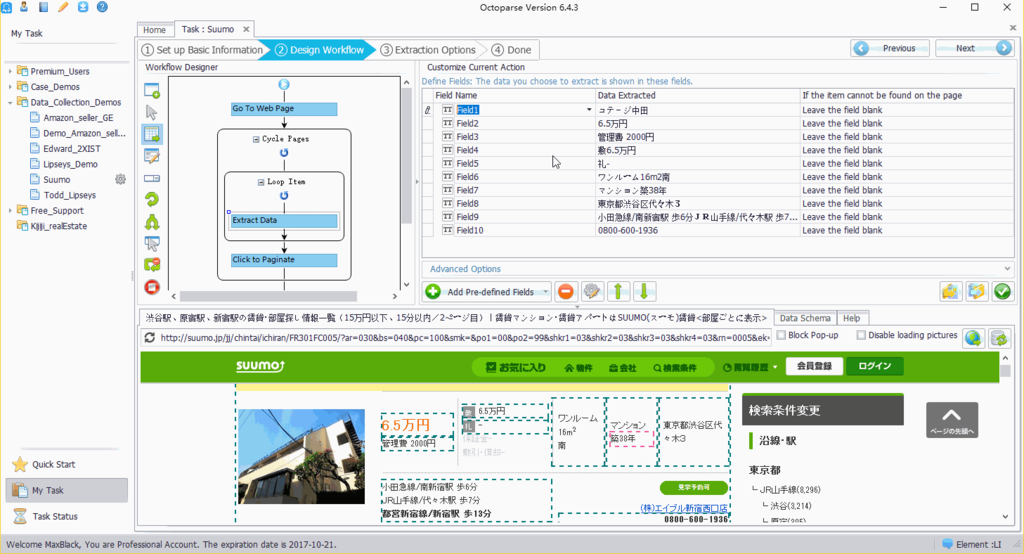The width and height of the screenshot is (1024, 554).
Task: Click the globe browser icon
Action: pos(973,338)
